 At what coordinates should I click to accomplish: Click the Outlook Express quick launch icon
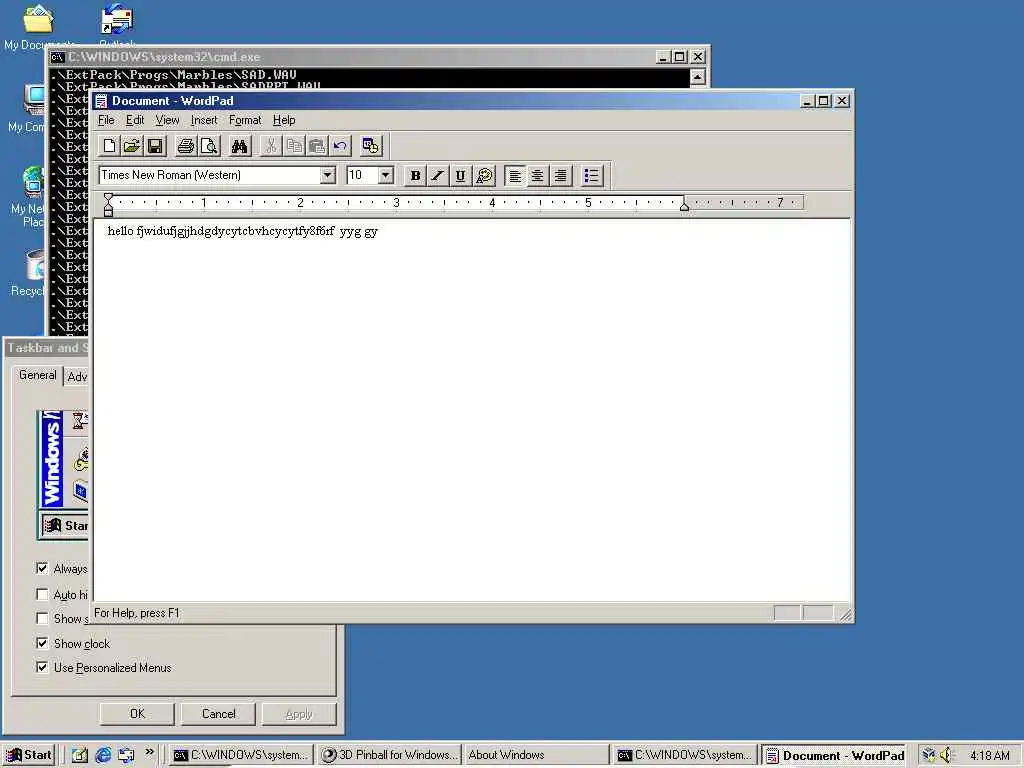[126, 755]
